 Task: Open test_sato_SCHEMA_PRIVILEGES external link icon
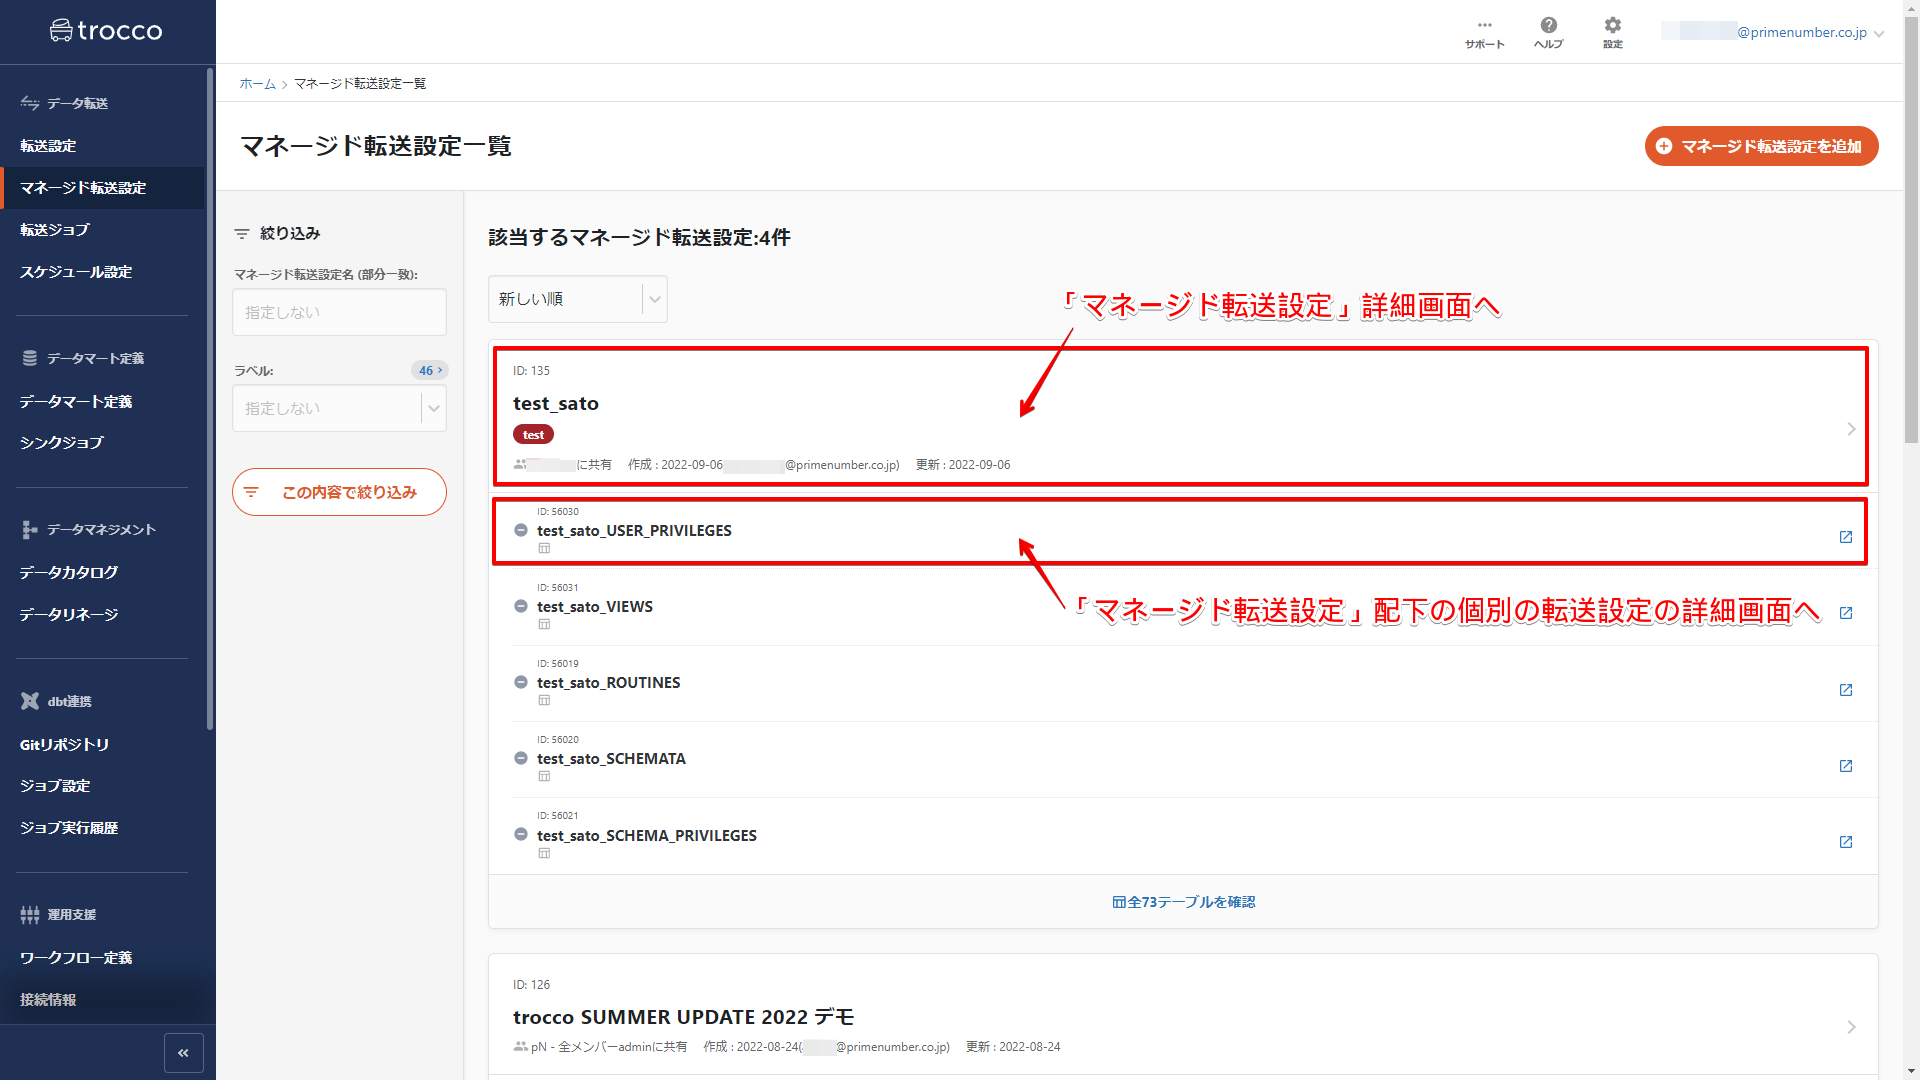click(x=1846, y=842)
